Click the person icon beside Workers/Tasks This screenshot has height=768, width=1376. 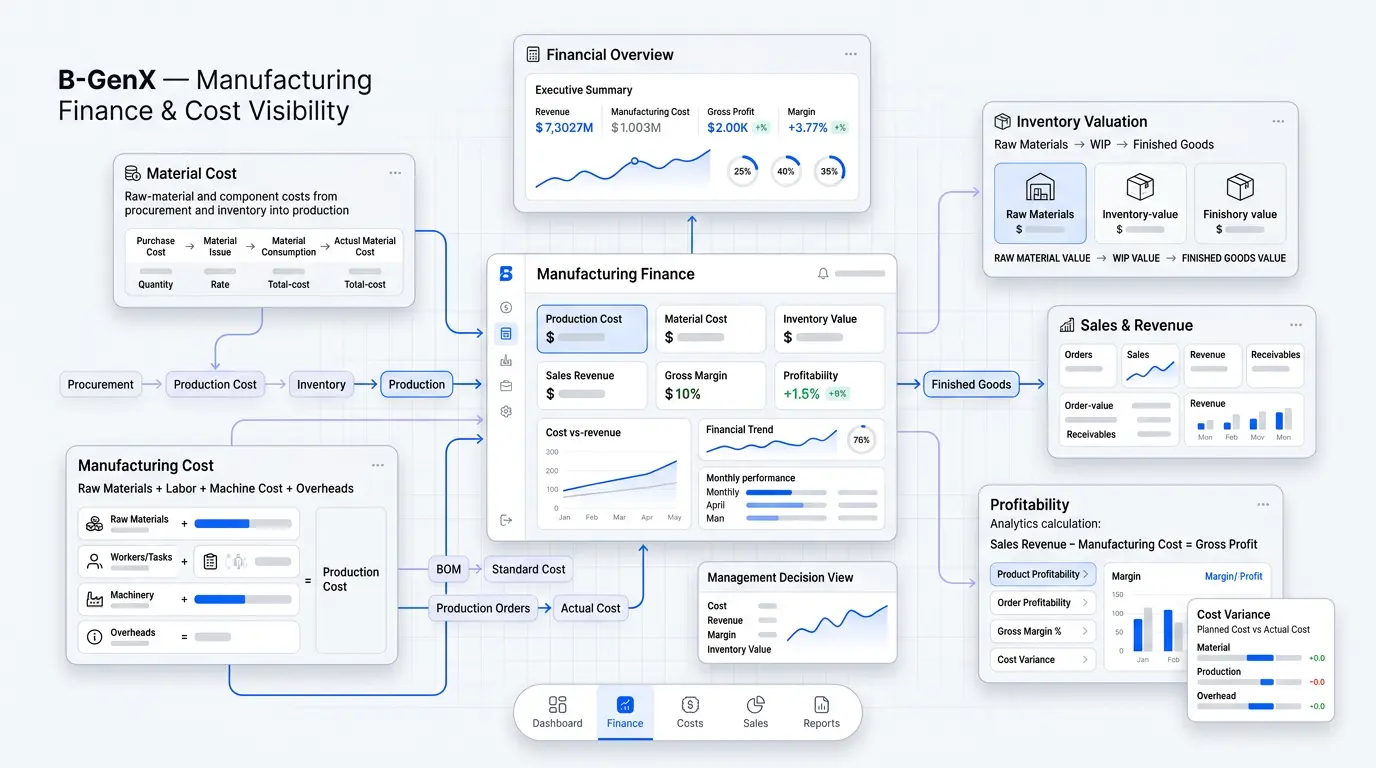coord(95,561)
